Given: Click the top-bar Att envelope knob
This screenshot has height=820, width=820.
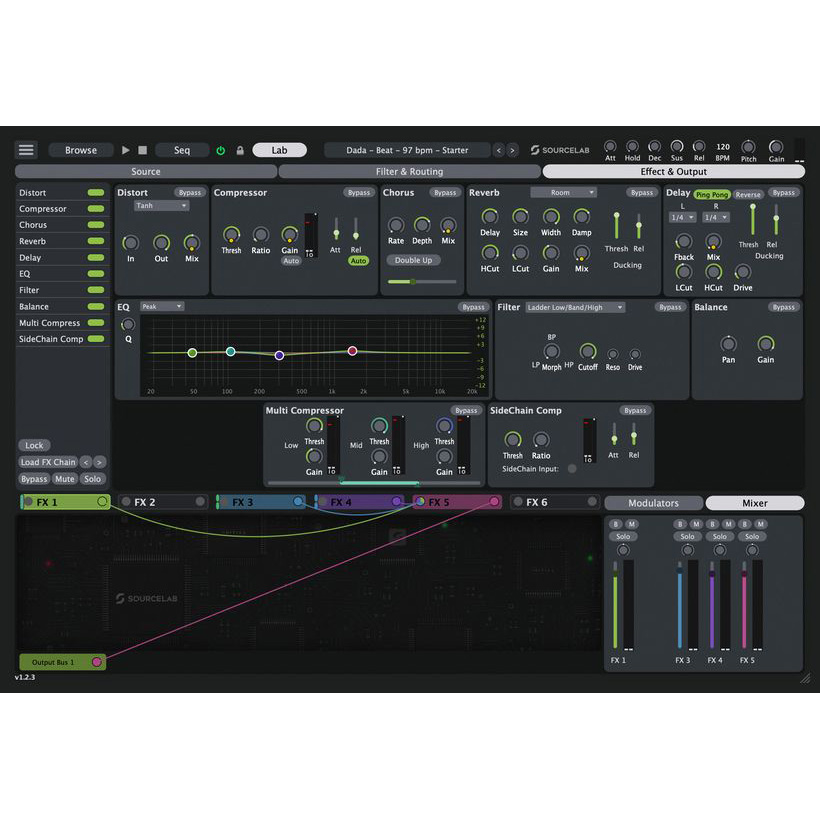Looking at the screenshot, I should 610,146.
